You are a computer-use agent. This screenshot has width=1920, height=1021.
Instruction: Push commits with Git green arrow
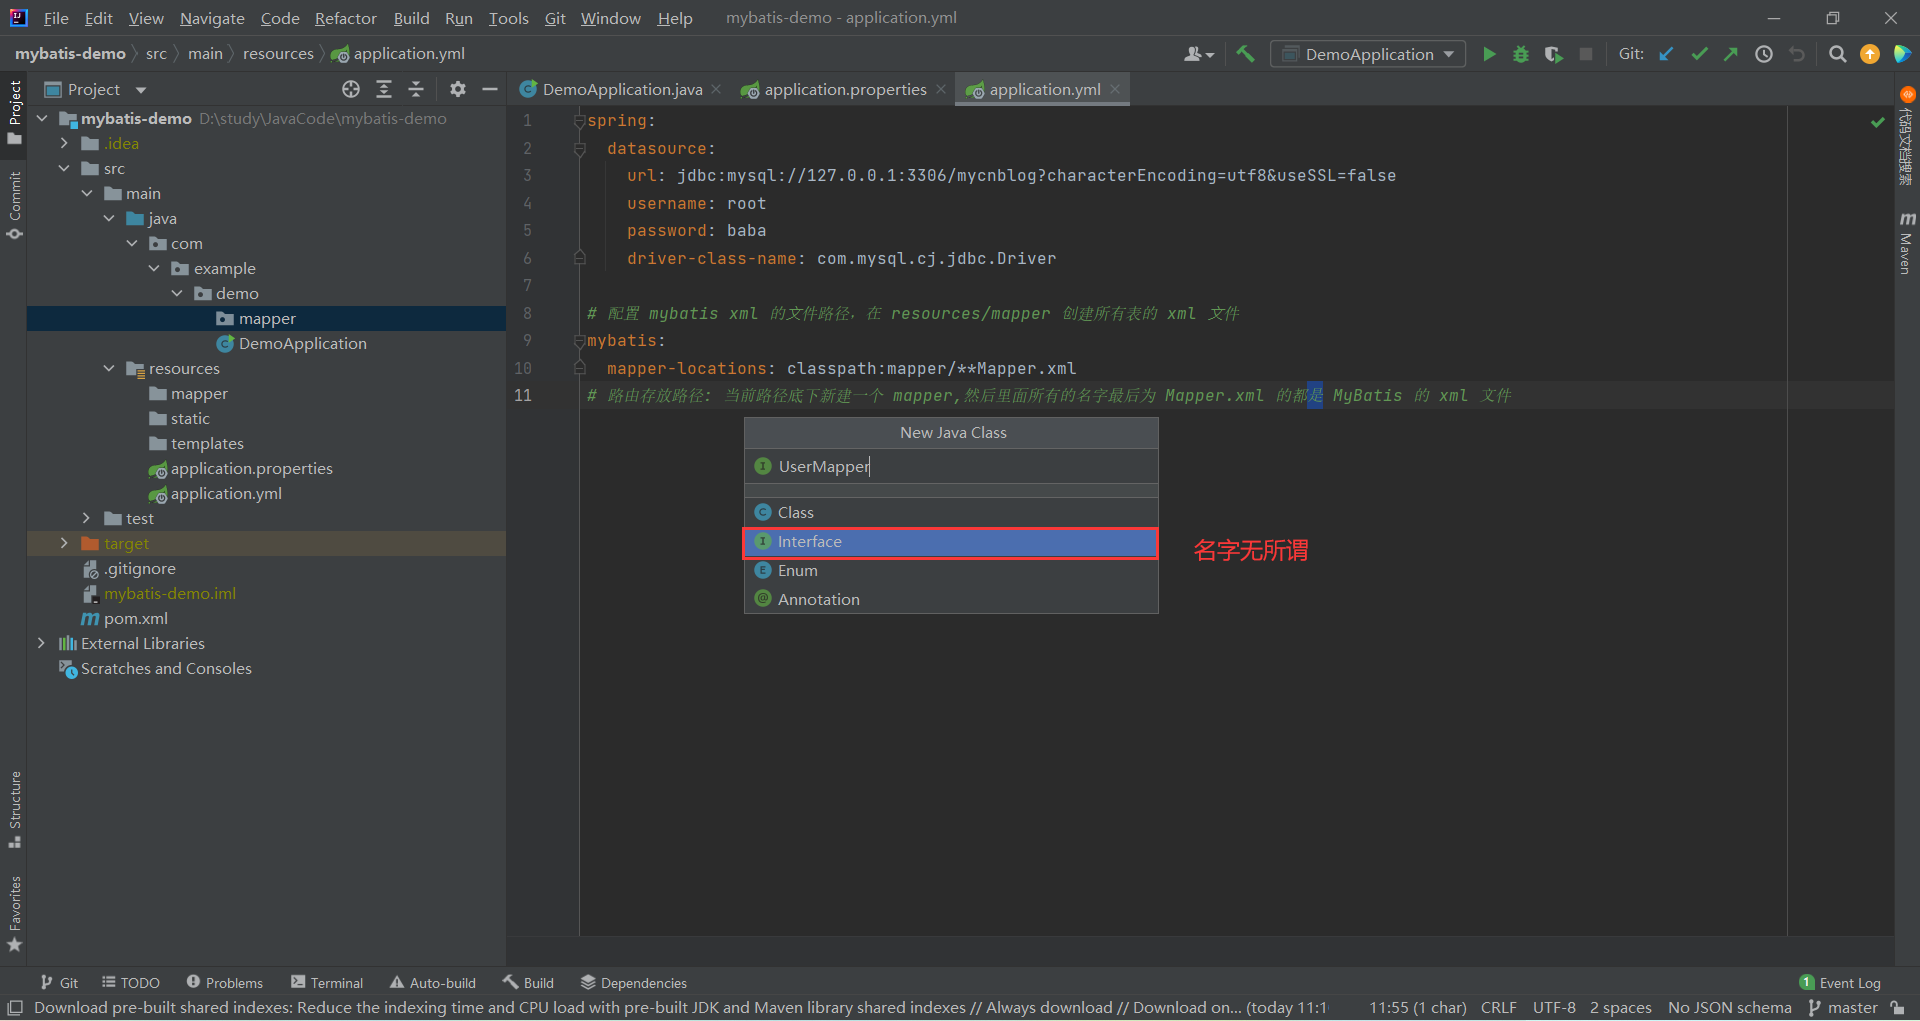pos(1731,54)
